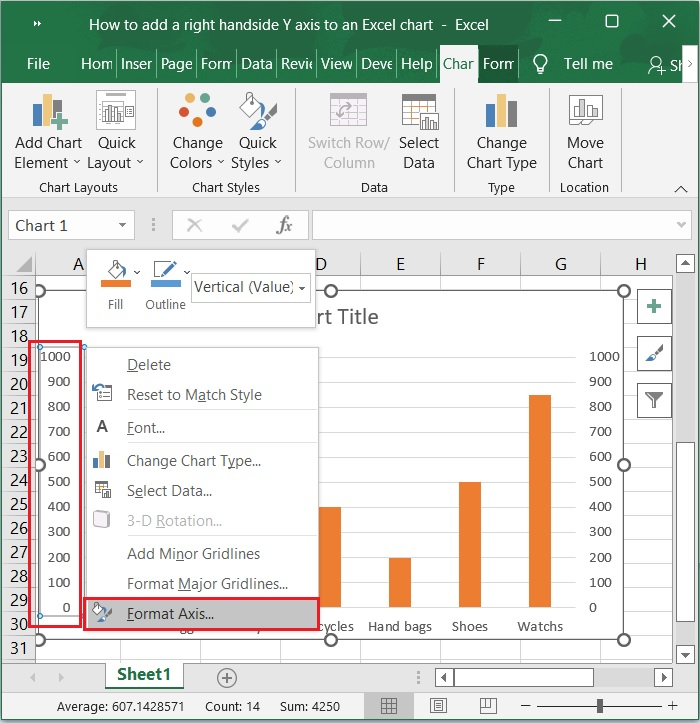Click the Select Data ribbon button

[x=419, y=131]
